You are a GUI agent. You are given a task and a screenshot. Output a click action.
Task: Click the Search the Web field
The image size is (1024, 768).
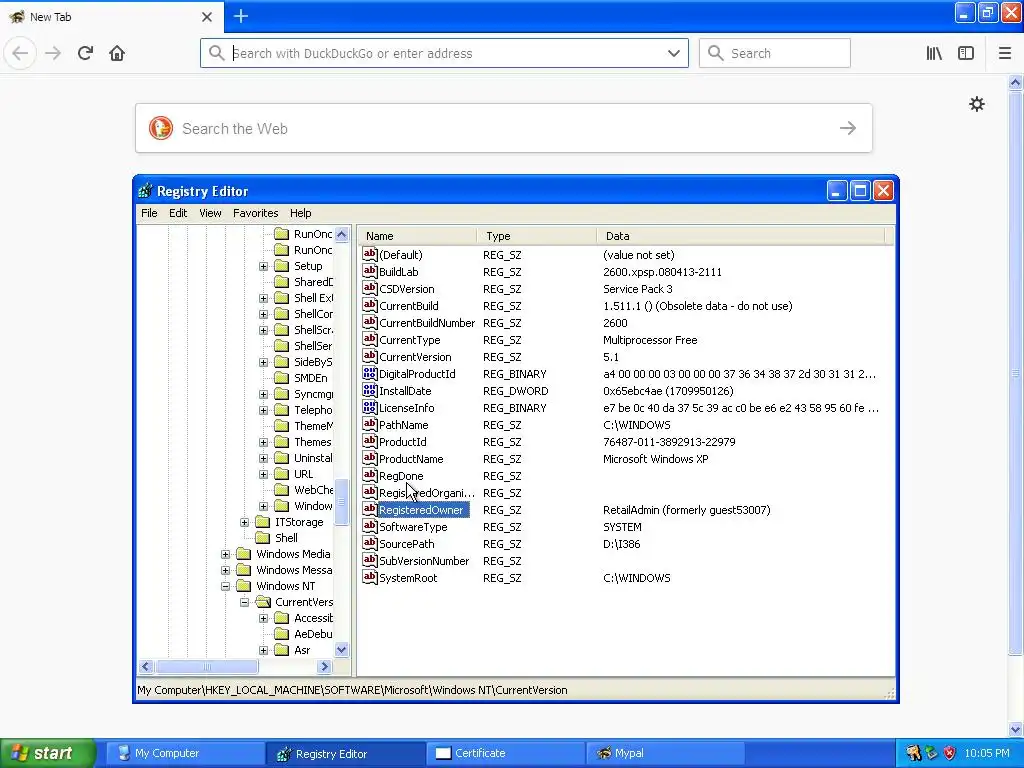[504, 128]
